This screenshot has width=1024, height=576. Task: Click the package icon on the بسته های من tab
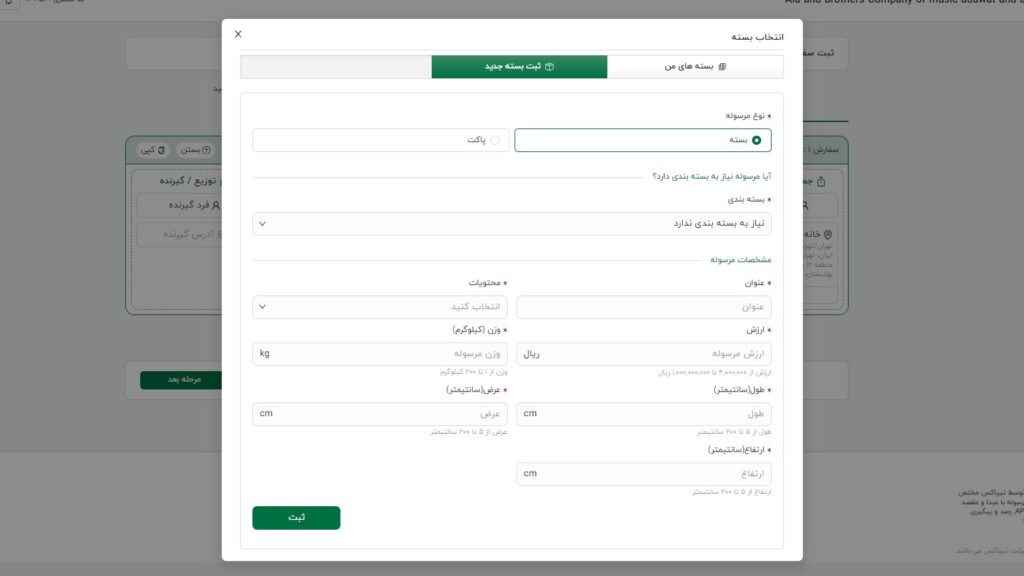coord(722,66)
